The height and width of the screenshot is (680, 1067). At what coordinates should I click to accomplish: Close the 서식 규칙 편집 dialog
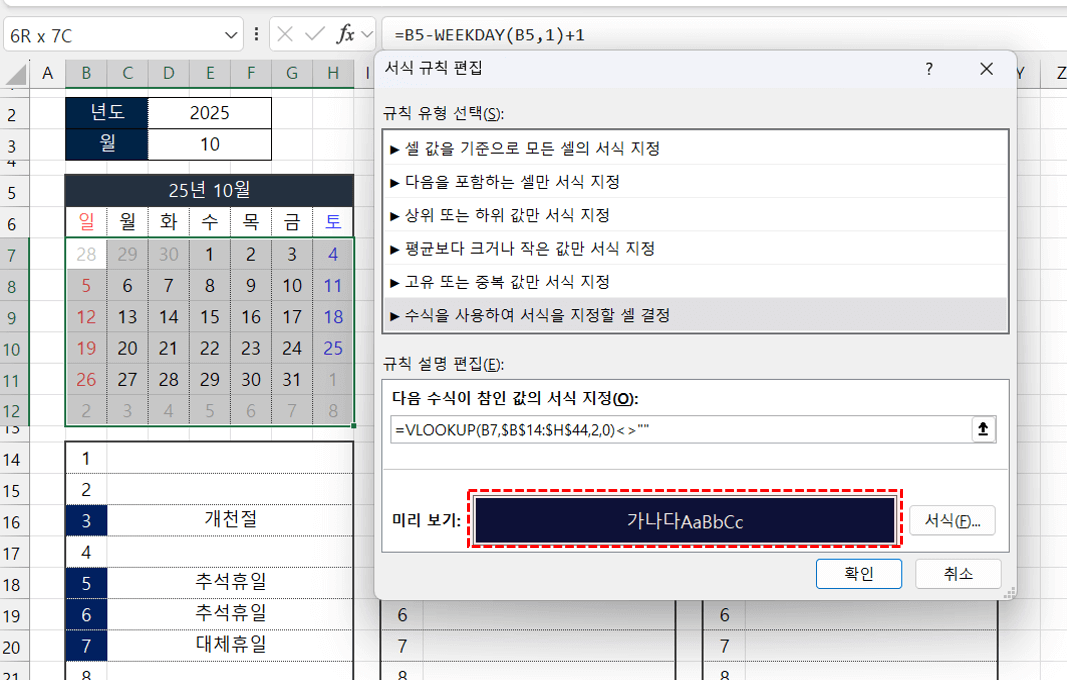pyautogui.click(x=986, y=69)
